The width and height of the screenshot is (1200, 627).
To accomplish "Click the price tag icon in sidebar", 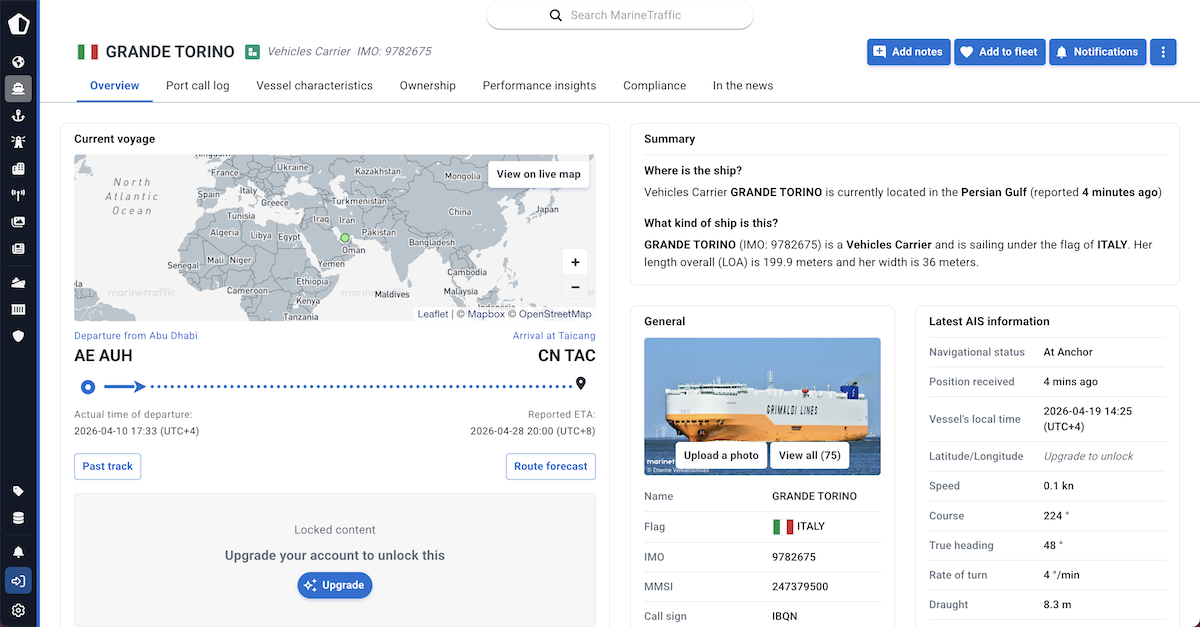I will click(x=18, y=491).
